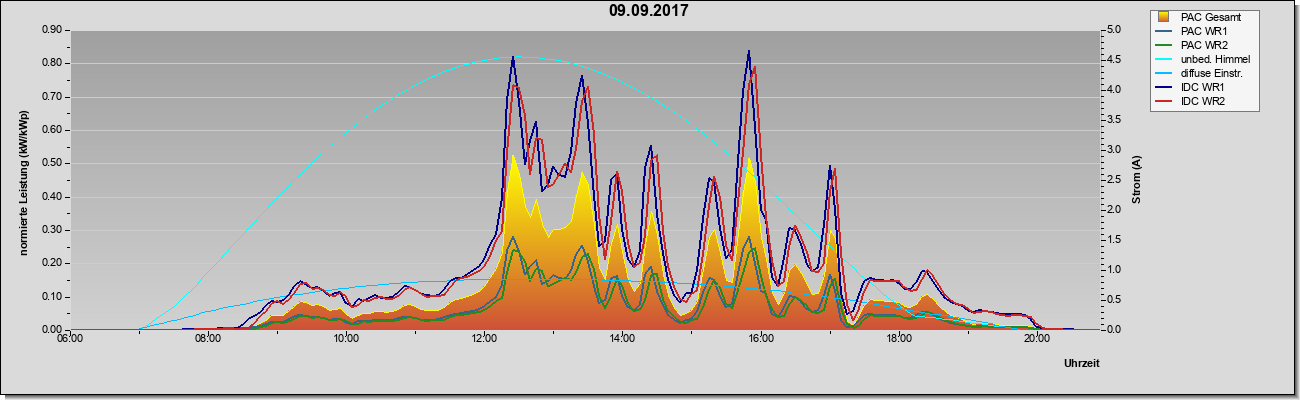Click the 0.20 left axis value
The width and height of the screenshot is (1300, 400).
(52, 263)
